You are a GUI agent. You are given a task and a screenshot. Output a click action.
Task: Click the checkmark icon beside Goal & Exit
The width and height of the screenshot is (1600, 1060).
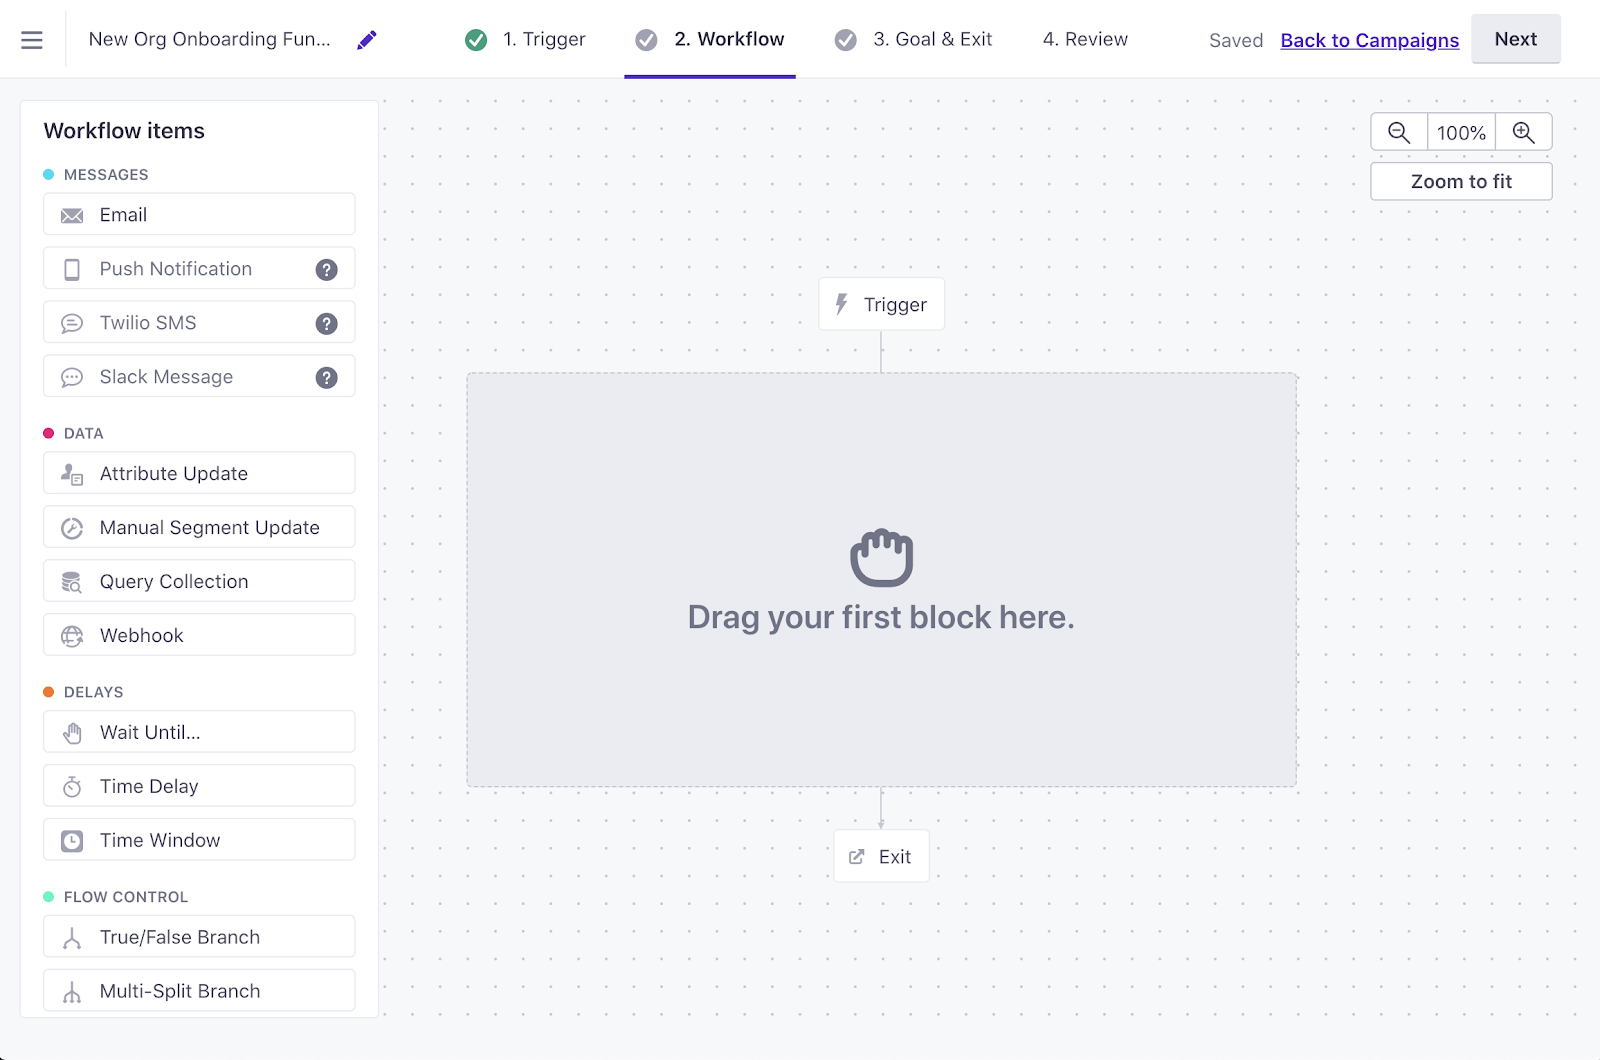point(846,40)
